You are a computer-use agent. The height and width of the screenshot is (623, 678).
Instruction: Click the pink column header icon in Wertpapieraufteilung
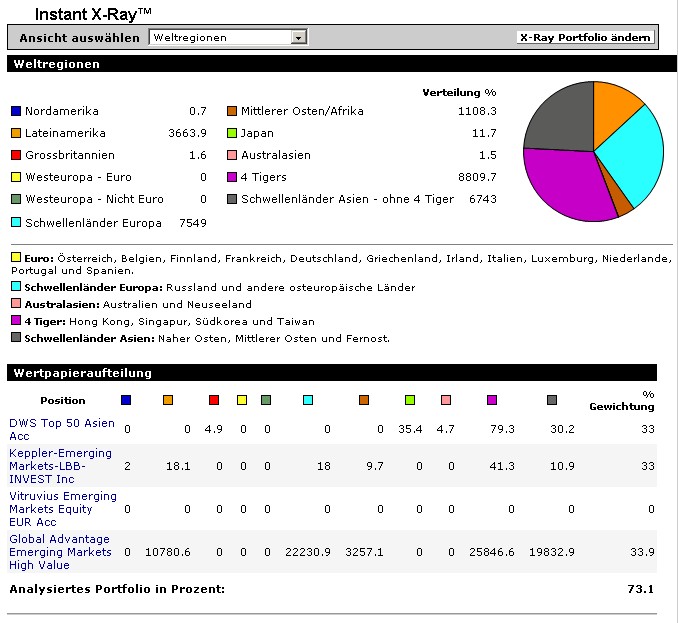tap(446, 400)
